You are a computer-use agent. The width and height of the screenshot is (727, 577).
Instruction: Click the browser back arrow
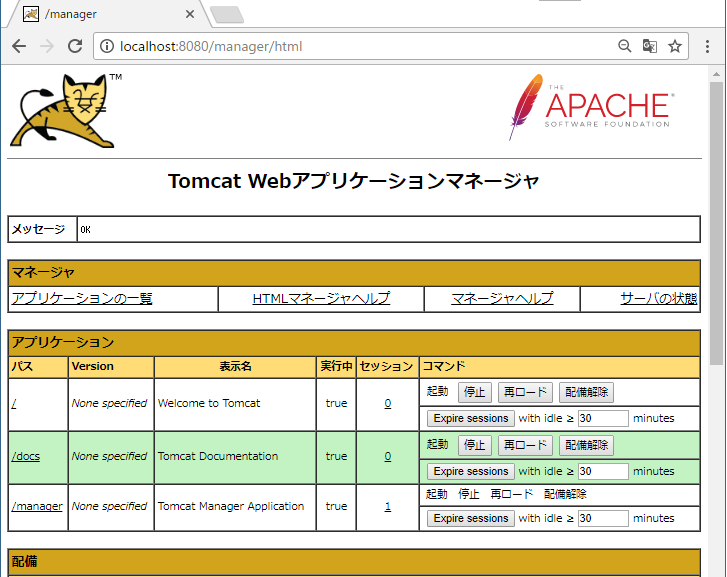(x=19, y=46)
